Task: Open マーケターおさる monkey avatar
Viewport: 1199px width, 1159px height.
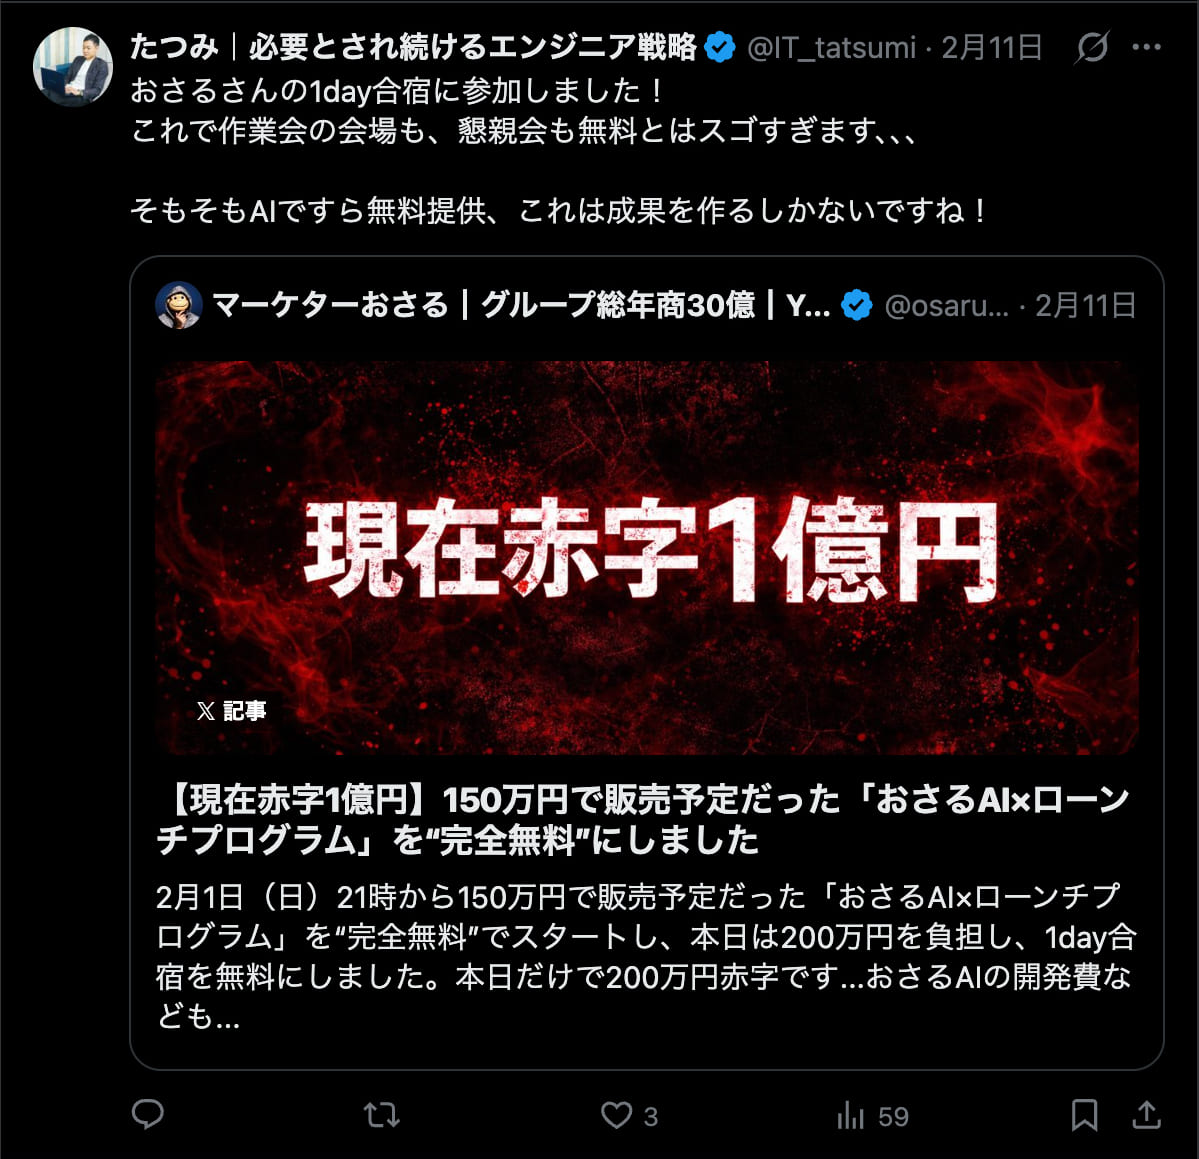Action: point(178,305)
